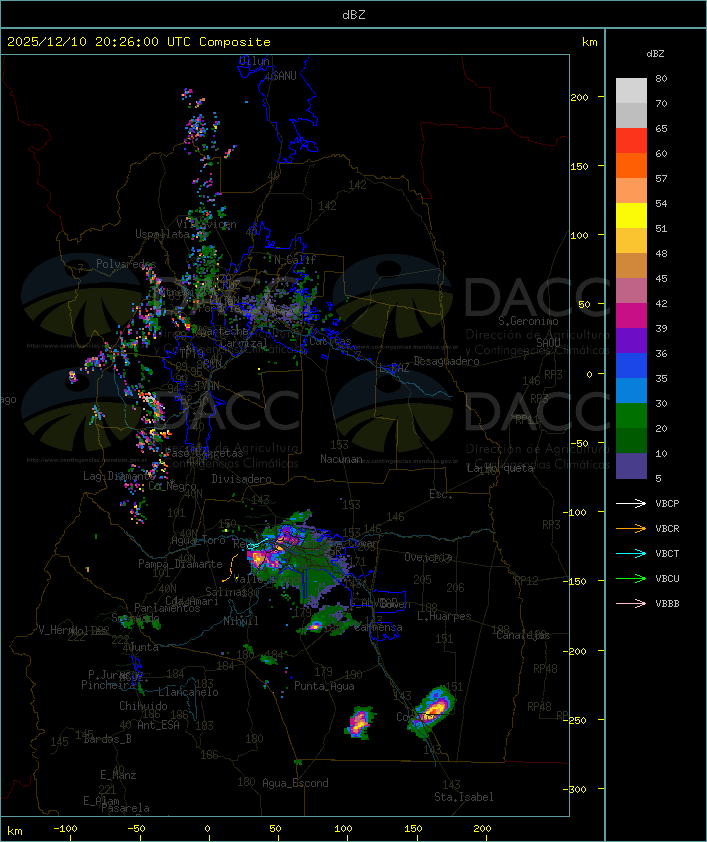
Task: Pick the light orange swatch below 57
Action: pyautogui.click(x=631, y=191)
